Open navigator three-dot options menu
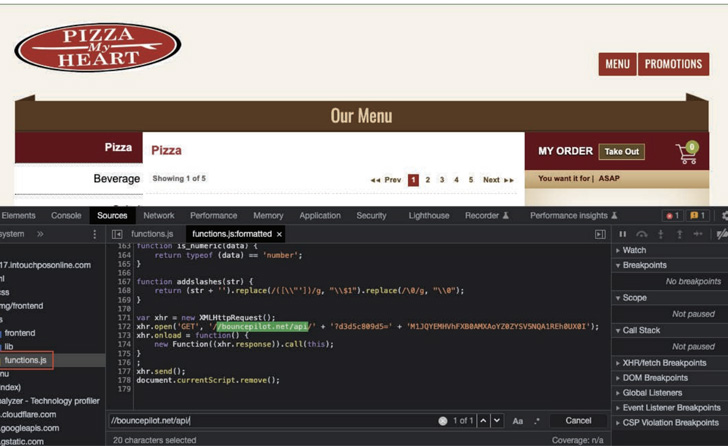Screen dimensions: 728x446 pyautogui.click(x=95, y=234)
